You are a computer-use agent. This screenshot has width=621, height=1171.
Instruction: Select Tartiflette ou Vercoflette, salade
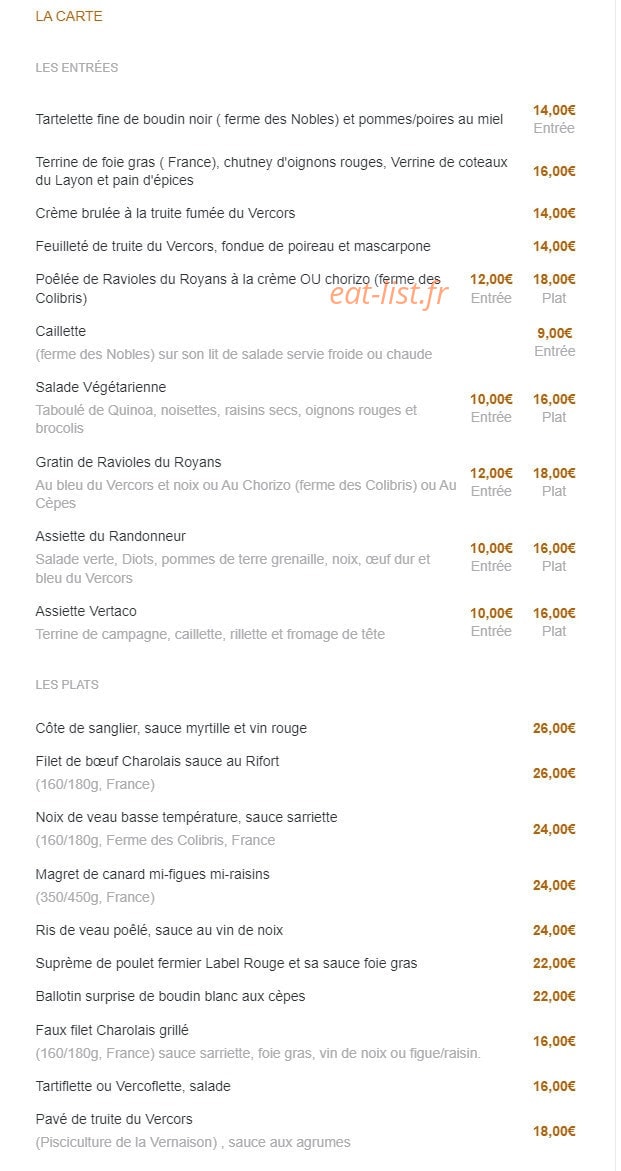pyautogui.click(x=133, y=1087)
